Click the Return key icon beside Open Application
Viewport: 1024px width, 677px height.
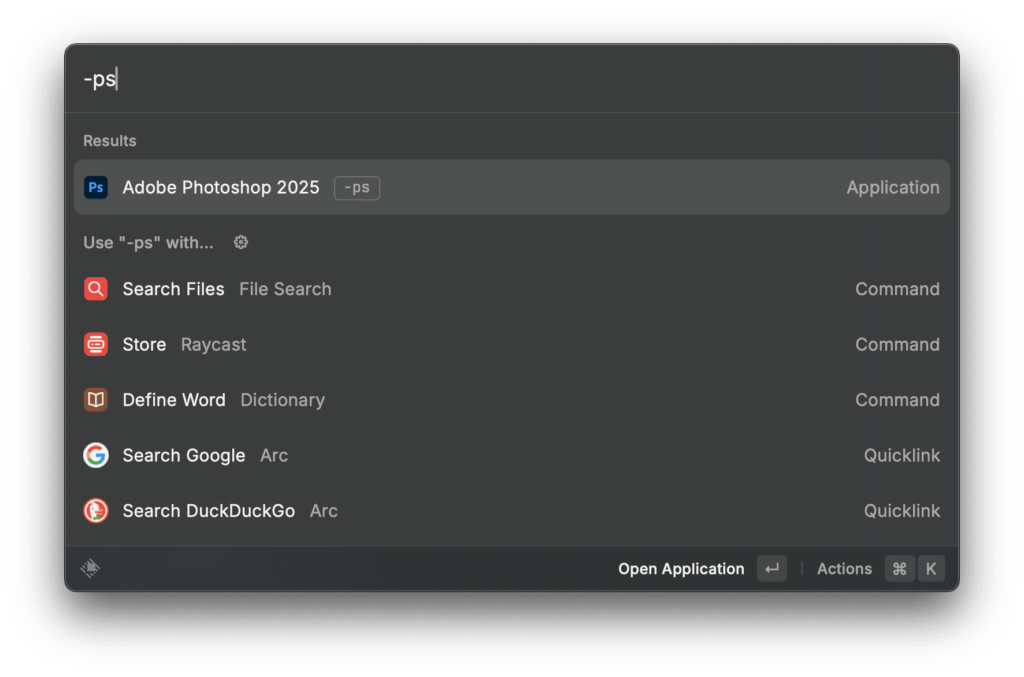tap(772, 569)
